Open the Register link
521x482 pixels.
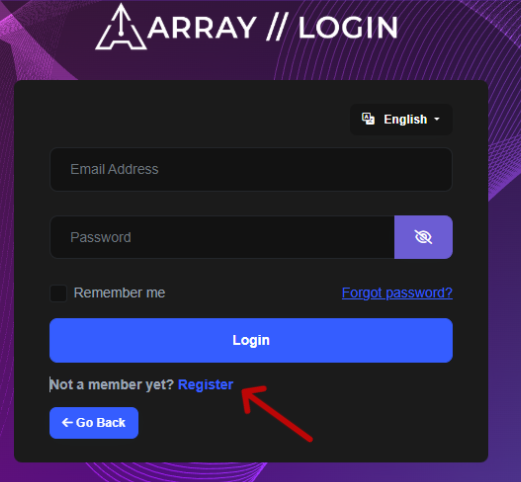206,385
